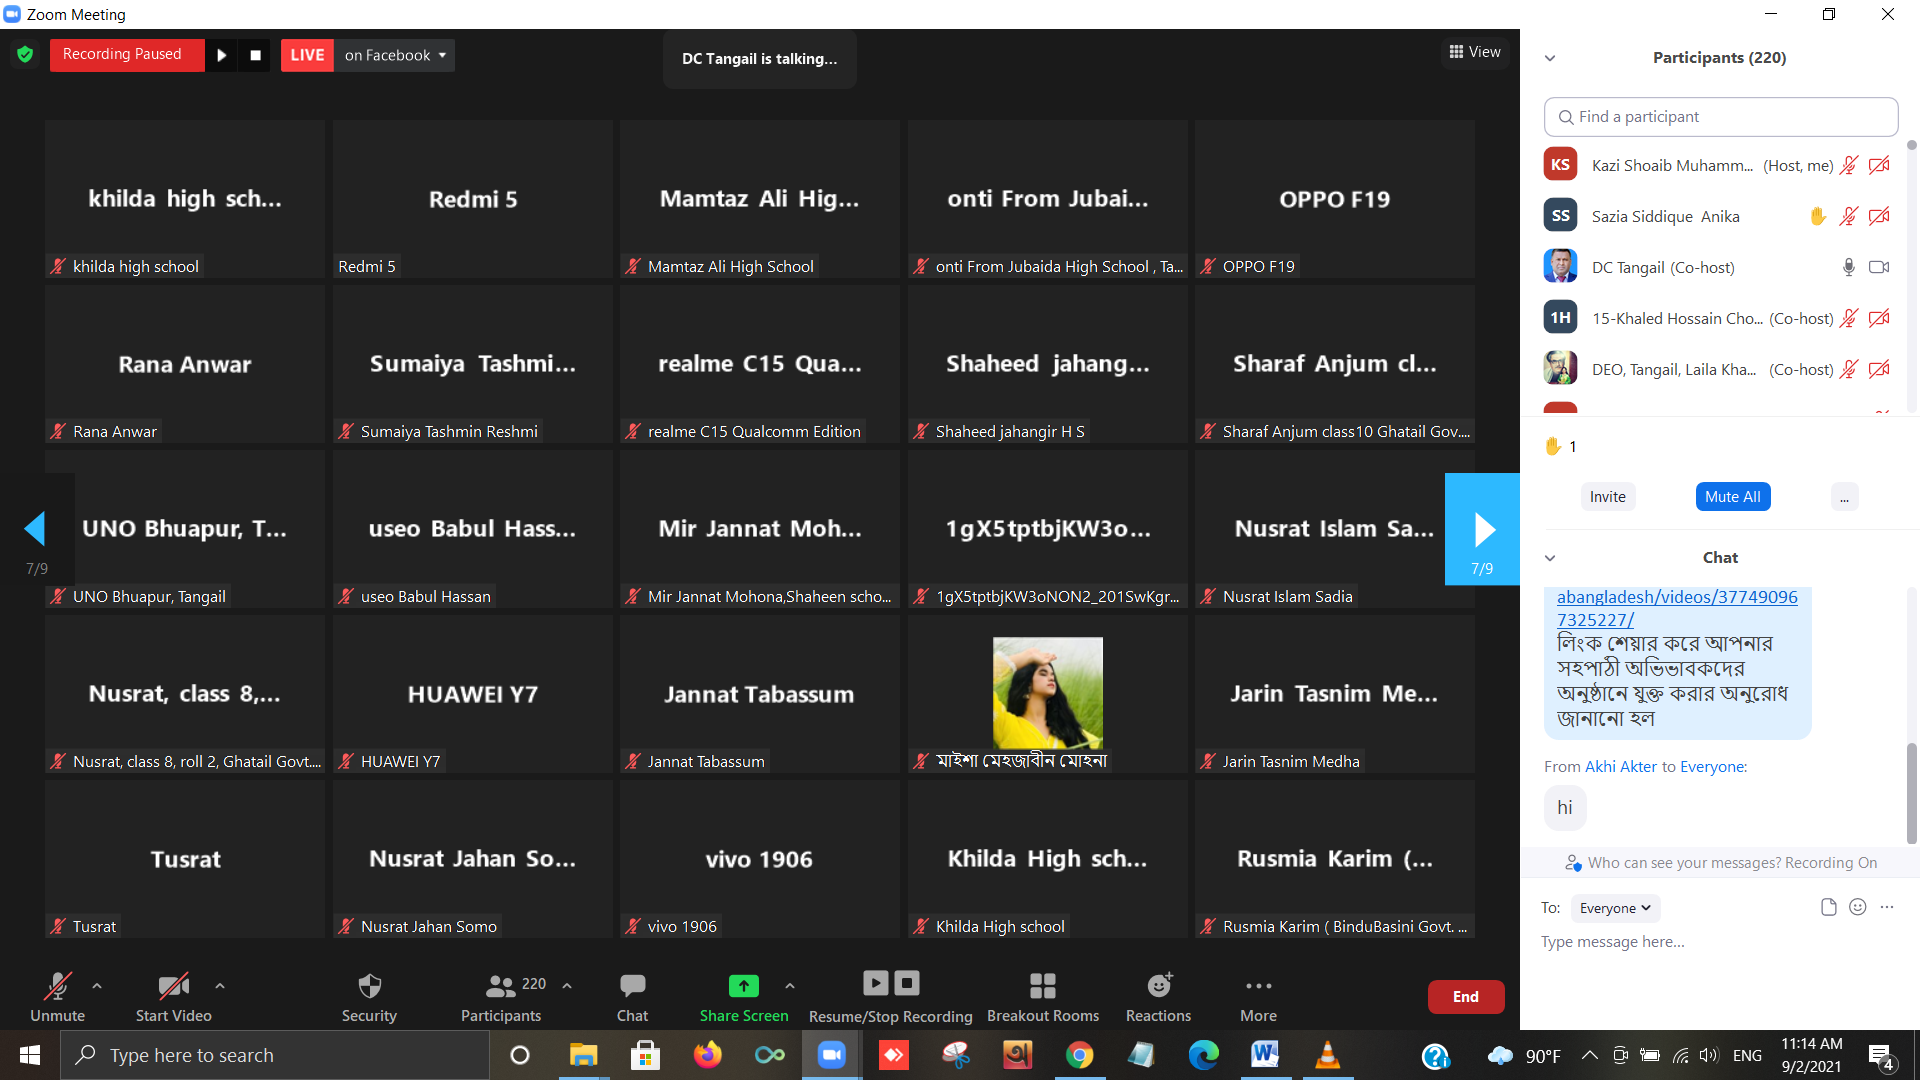Select the UNO Bhuapur, Tangail video tile
The image size is (1920, 1080).
tap(185, 529)
